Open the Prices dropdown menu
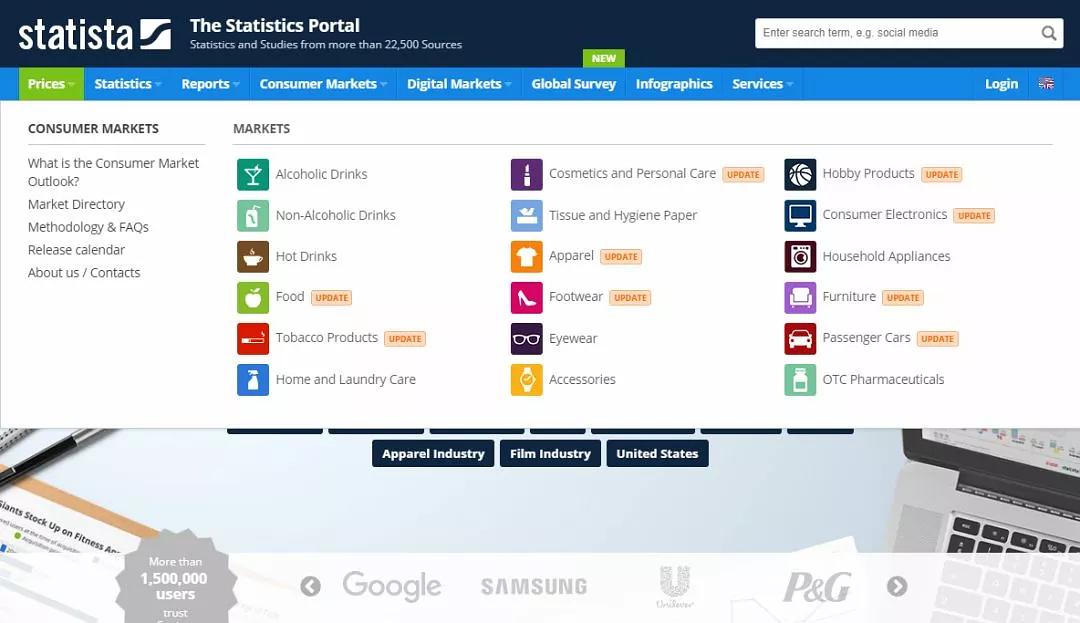This screenshot has height=623, width=1080. point(51,84)
